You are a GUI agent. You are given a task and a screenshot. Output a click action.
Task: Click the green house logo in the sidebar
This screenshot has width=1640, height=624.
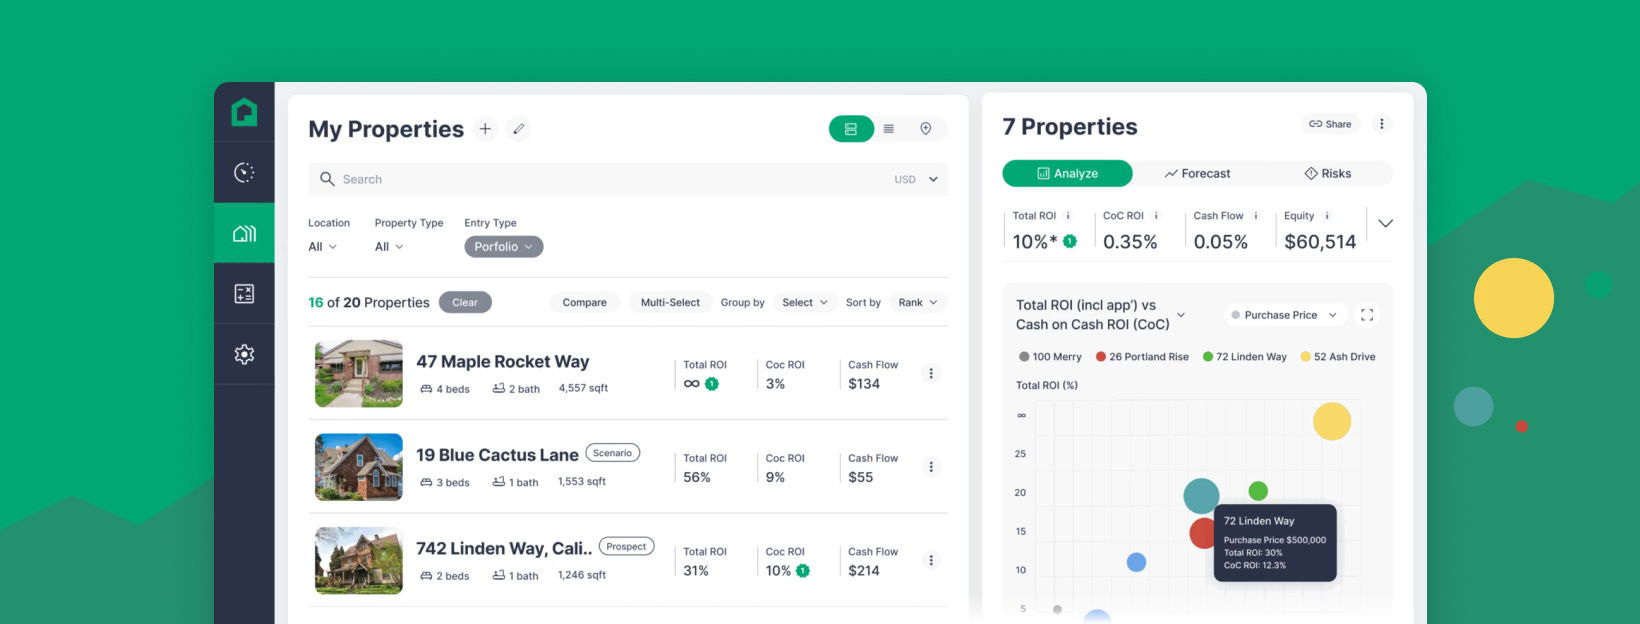tap(244, 112)
